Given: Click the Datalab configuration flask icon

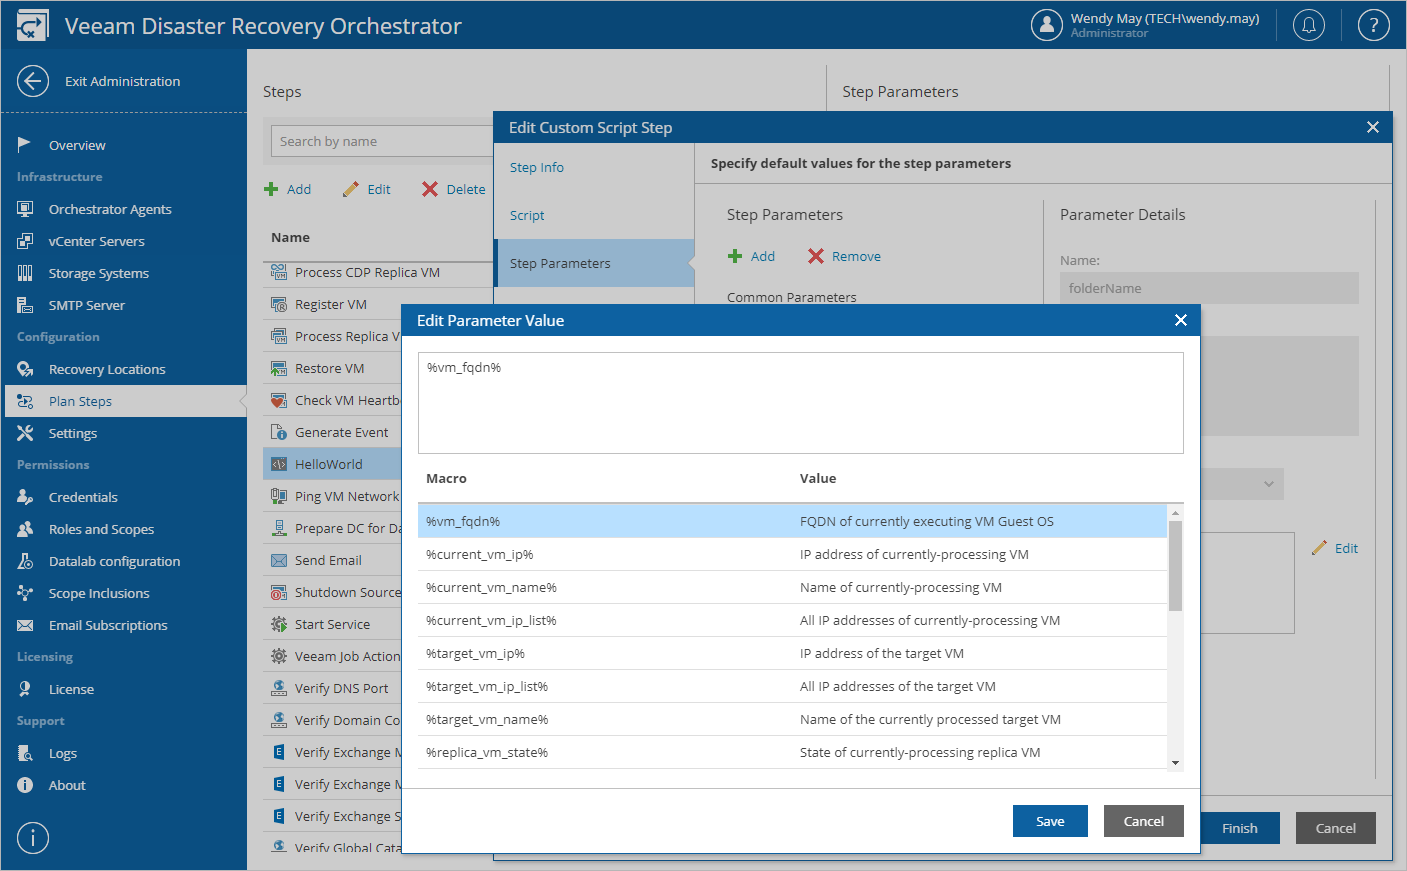Looking at the screenshot, I should pos(25,561).
